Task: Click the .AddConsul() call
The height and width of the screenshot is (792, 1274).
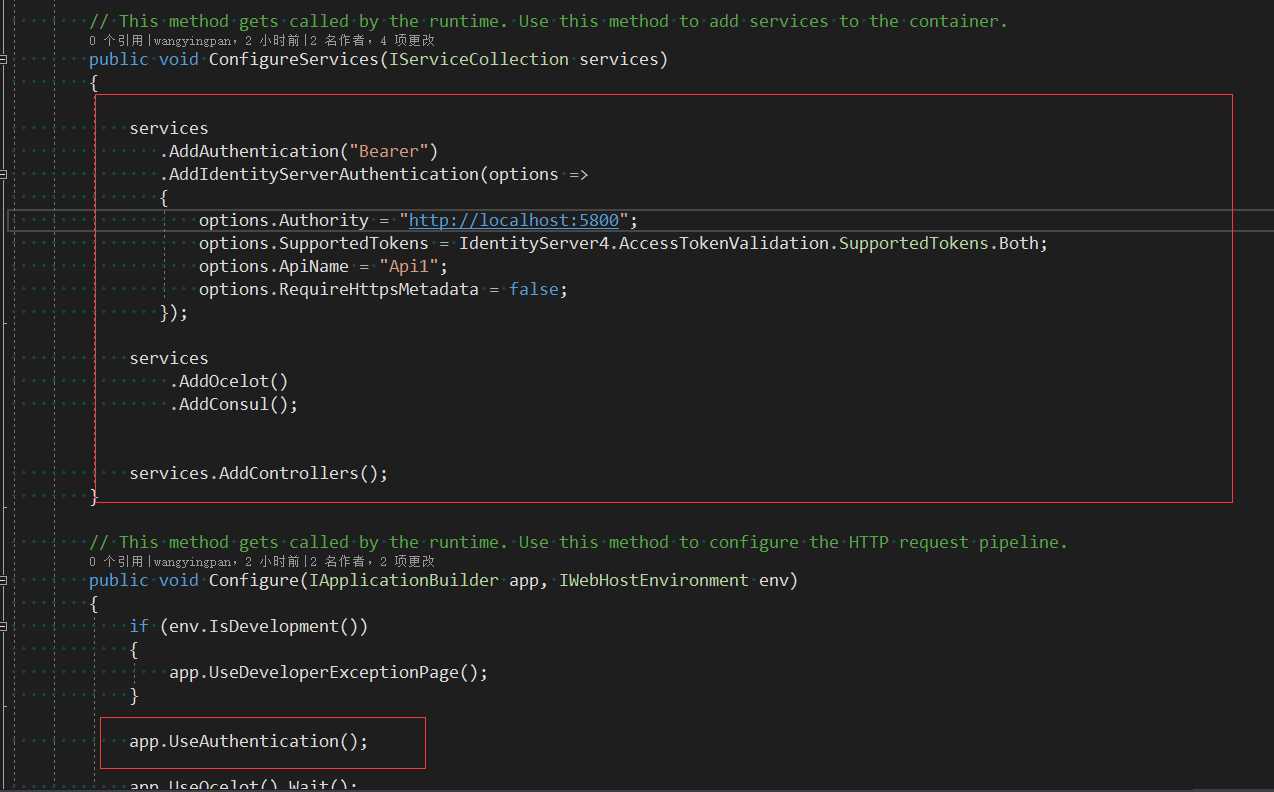Action: [234, 404]
